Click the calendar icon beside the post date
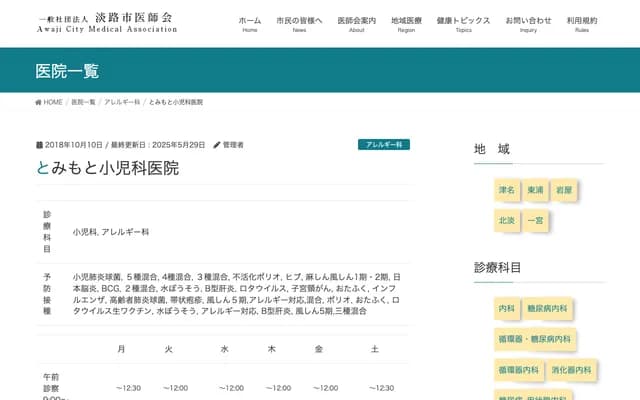Image resolution: width=640 pixels, height=400 pixels. [39, 145]
